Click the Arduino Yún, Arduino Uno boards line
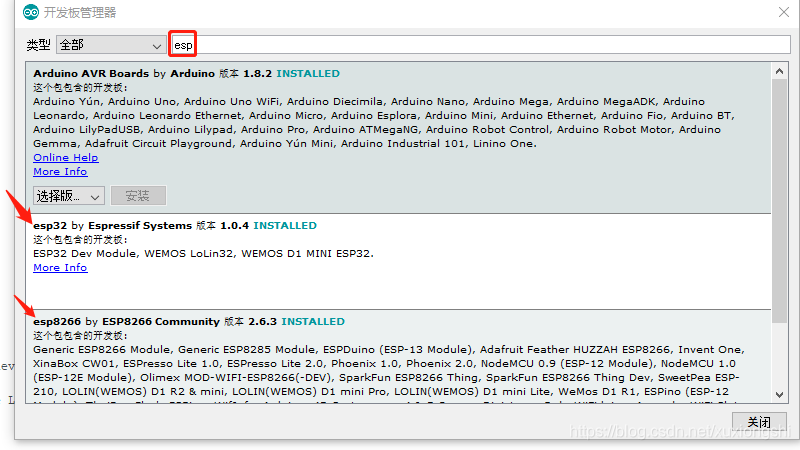800x450 pixels. [x=369, y=102]
